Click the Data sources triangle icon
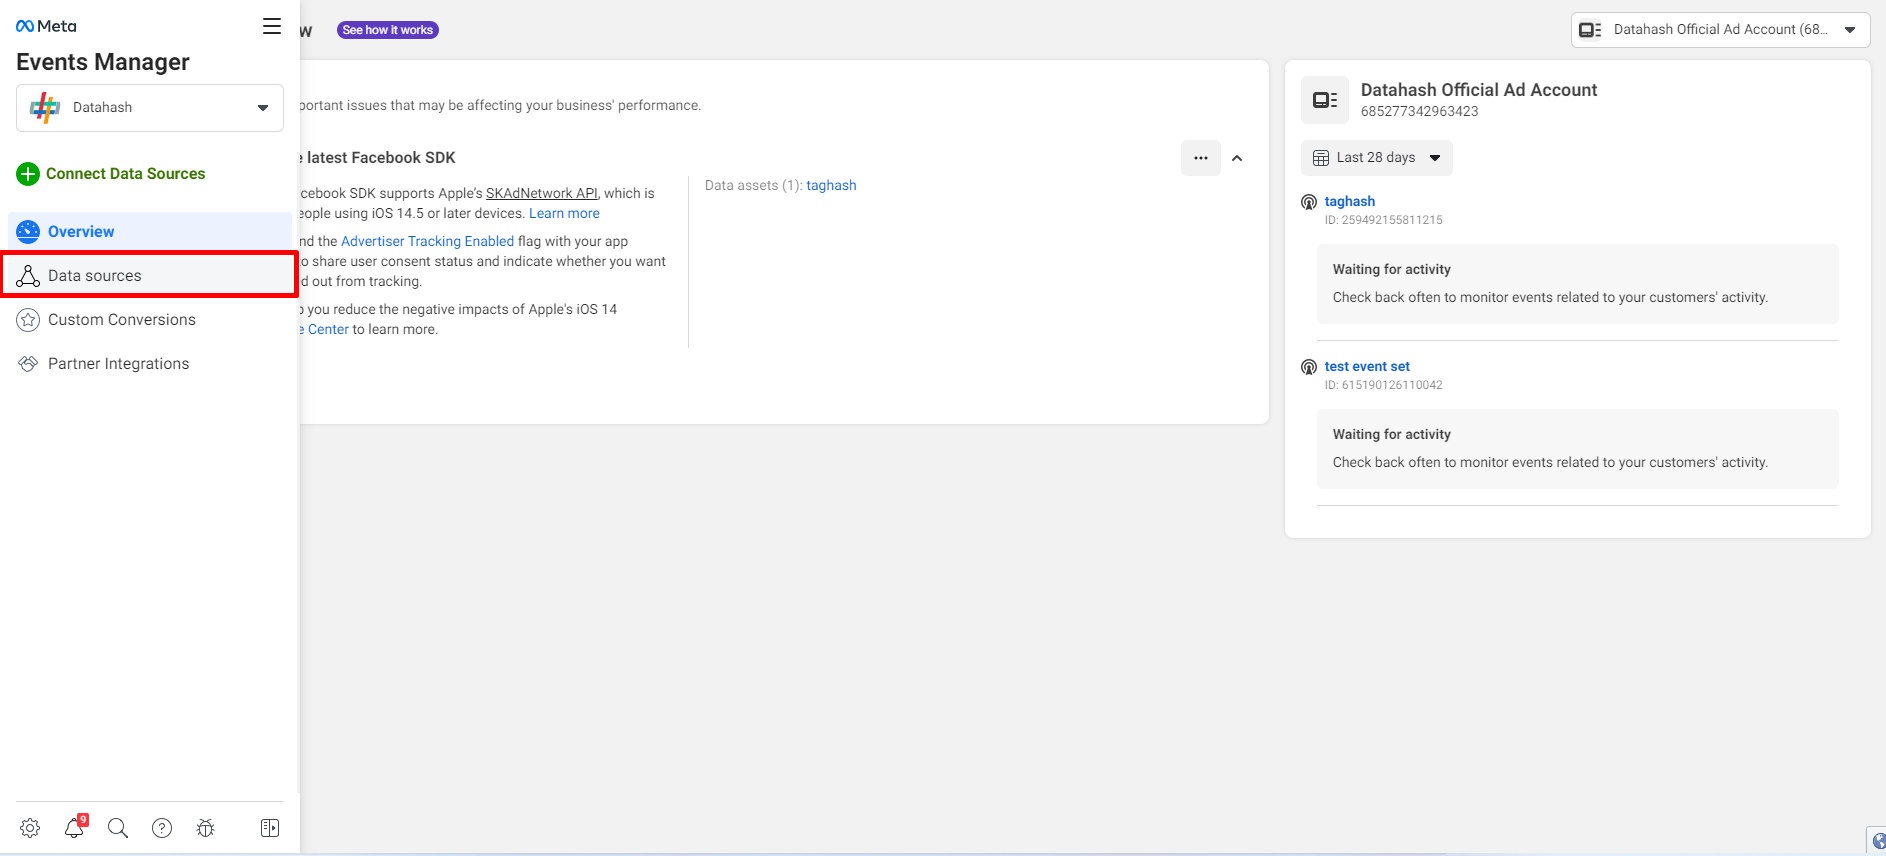 pyautogui.click(x=28, y=276)
